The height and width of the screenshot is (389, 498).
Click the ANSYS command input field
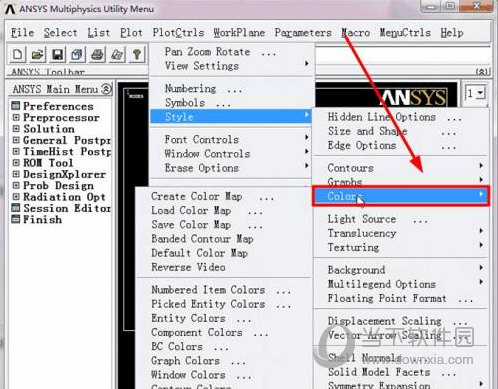click(x=403, y=55)
